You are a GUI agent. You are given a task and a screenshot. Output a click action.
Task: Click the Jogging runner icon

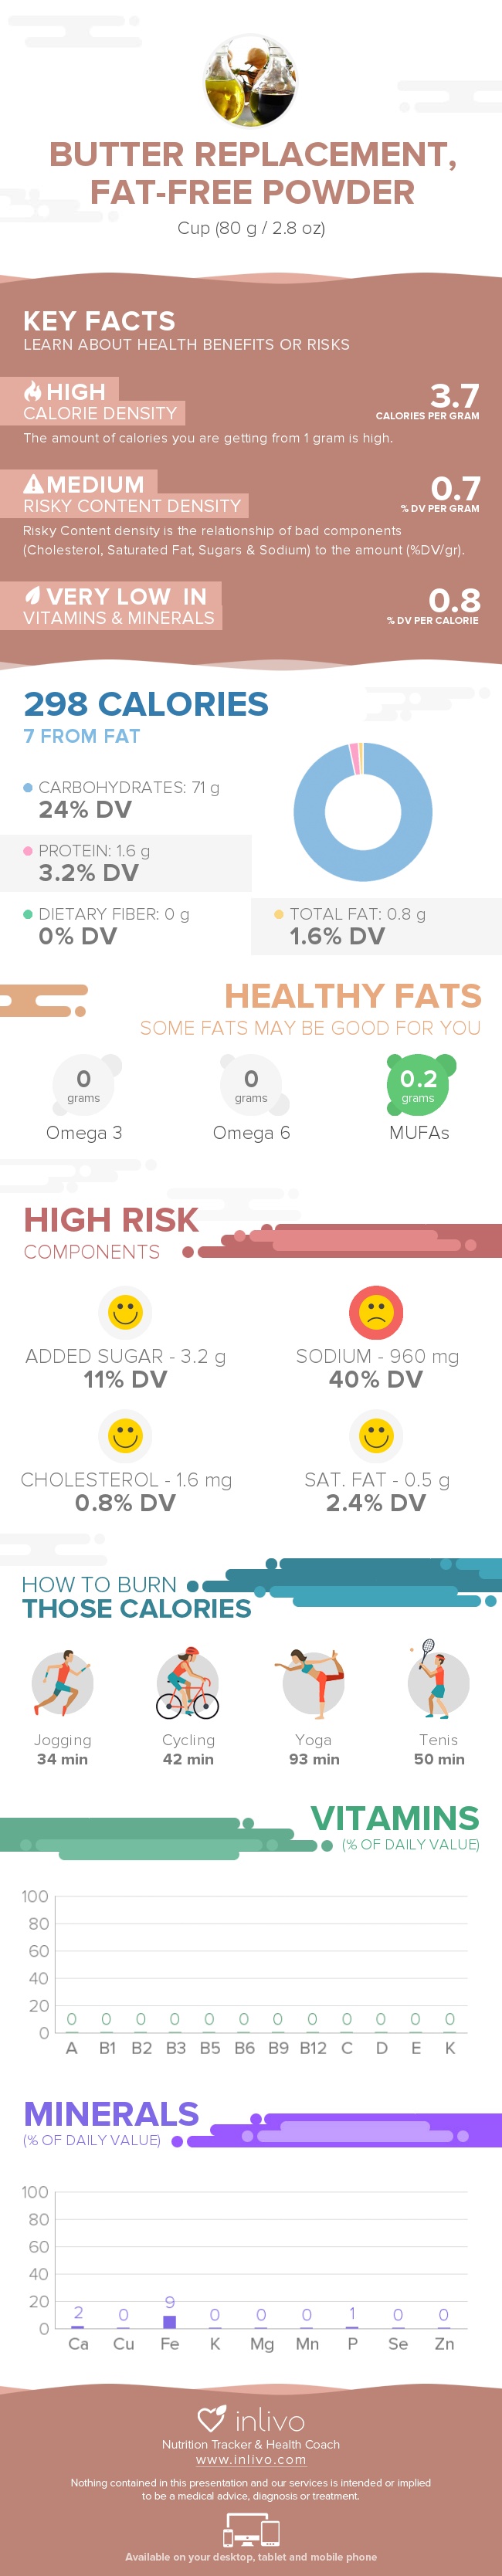tap(62, 1684)
